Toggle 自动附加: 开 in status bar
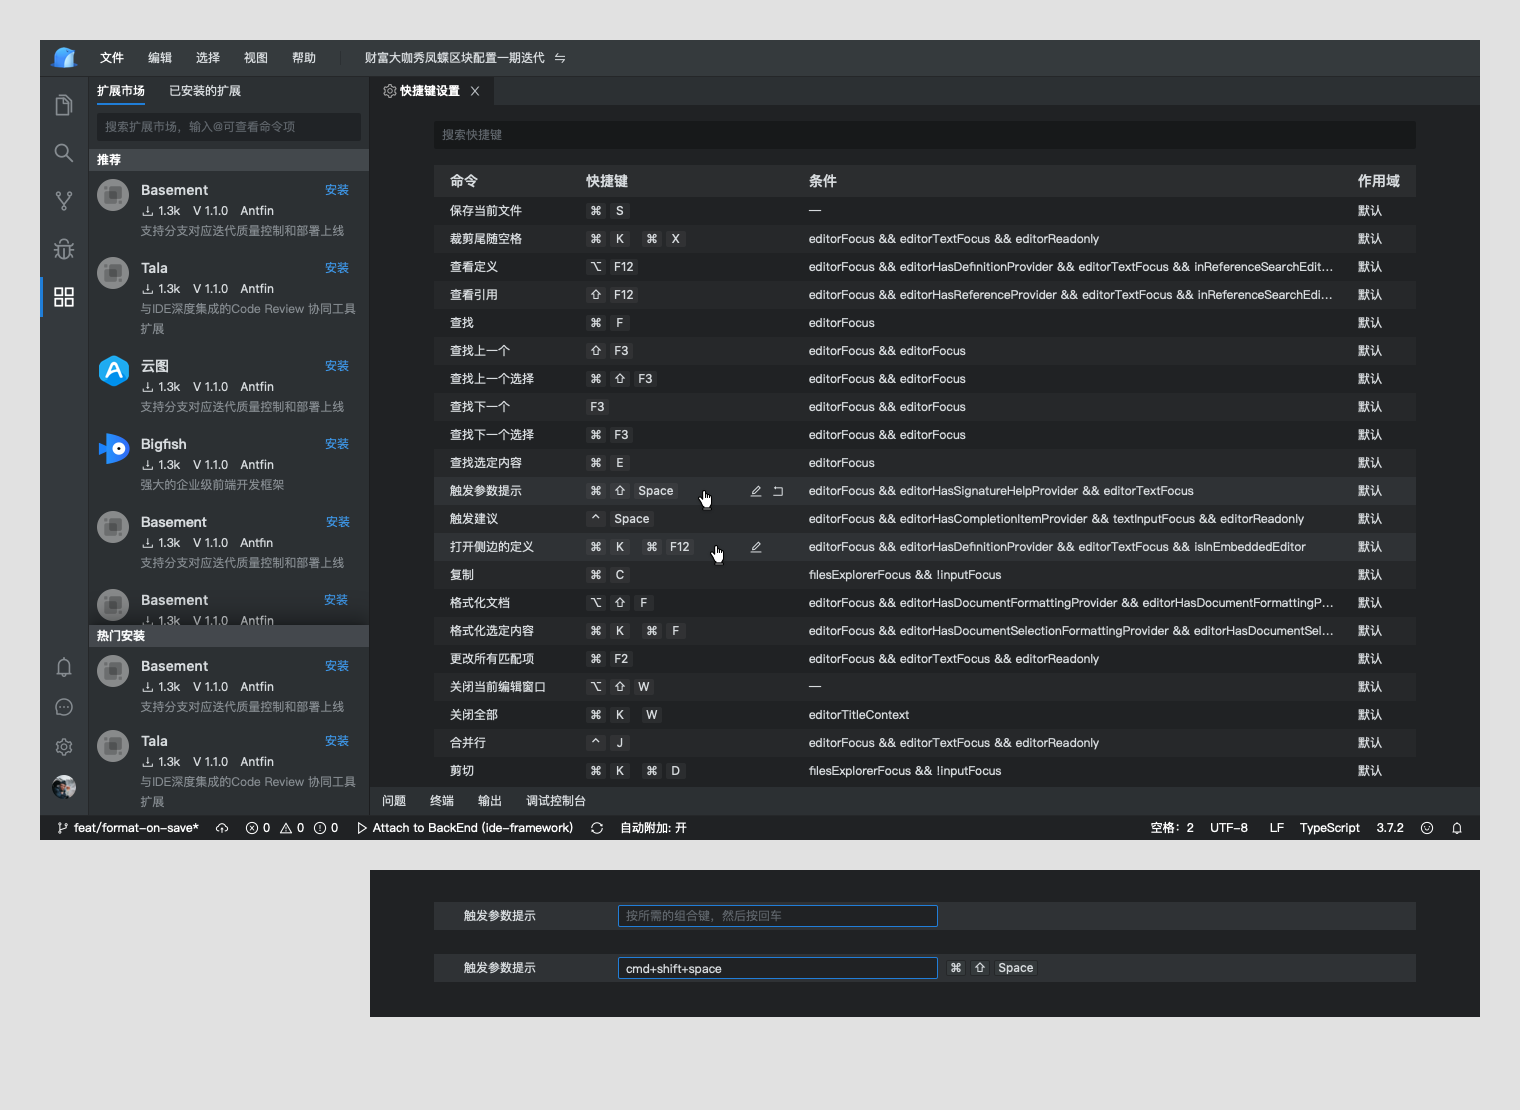The image size is (1520, 1110). pyautogui.click(x=653, y=828)
